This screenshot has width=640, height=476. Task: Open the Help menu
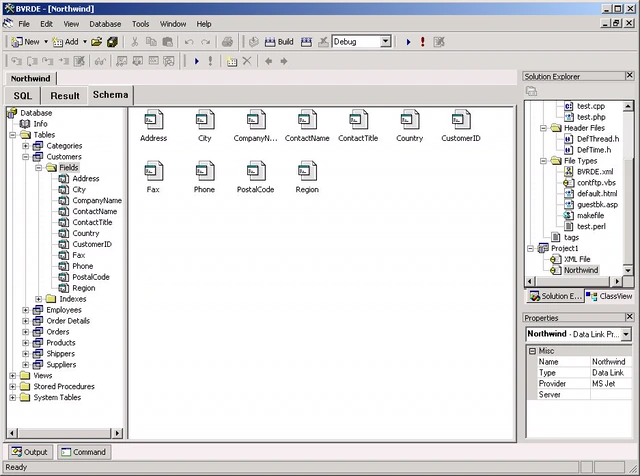[x=204, y=24]
